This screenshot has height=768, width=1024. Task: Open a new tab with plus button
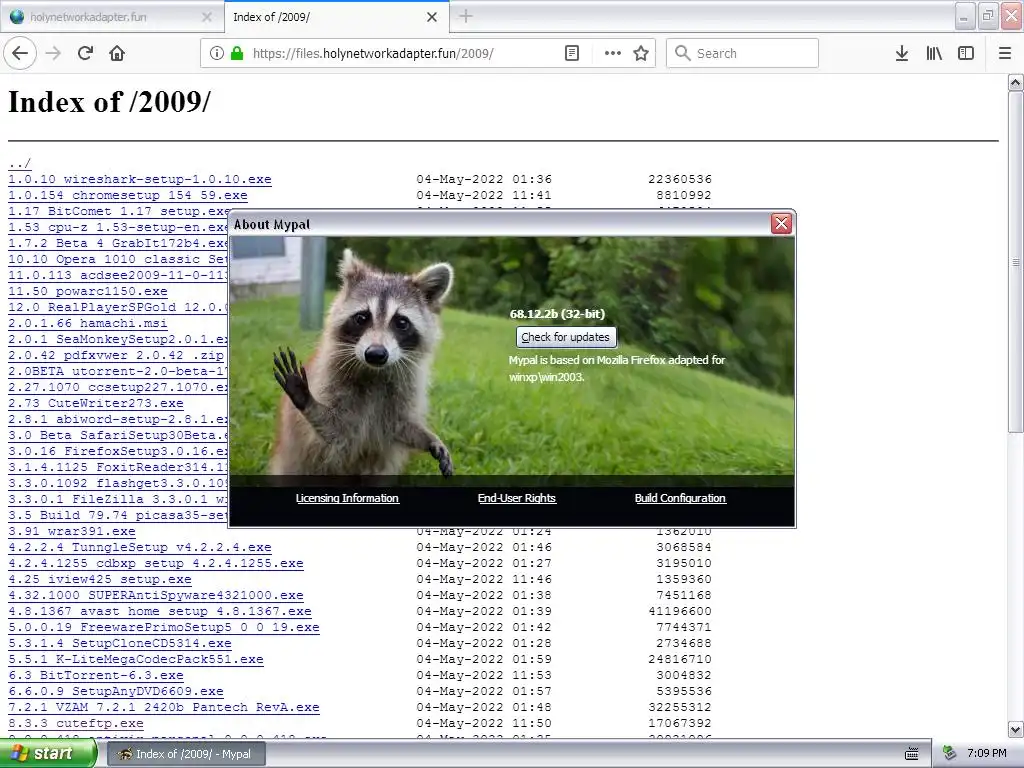pos(466,16)
